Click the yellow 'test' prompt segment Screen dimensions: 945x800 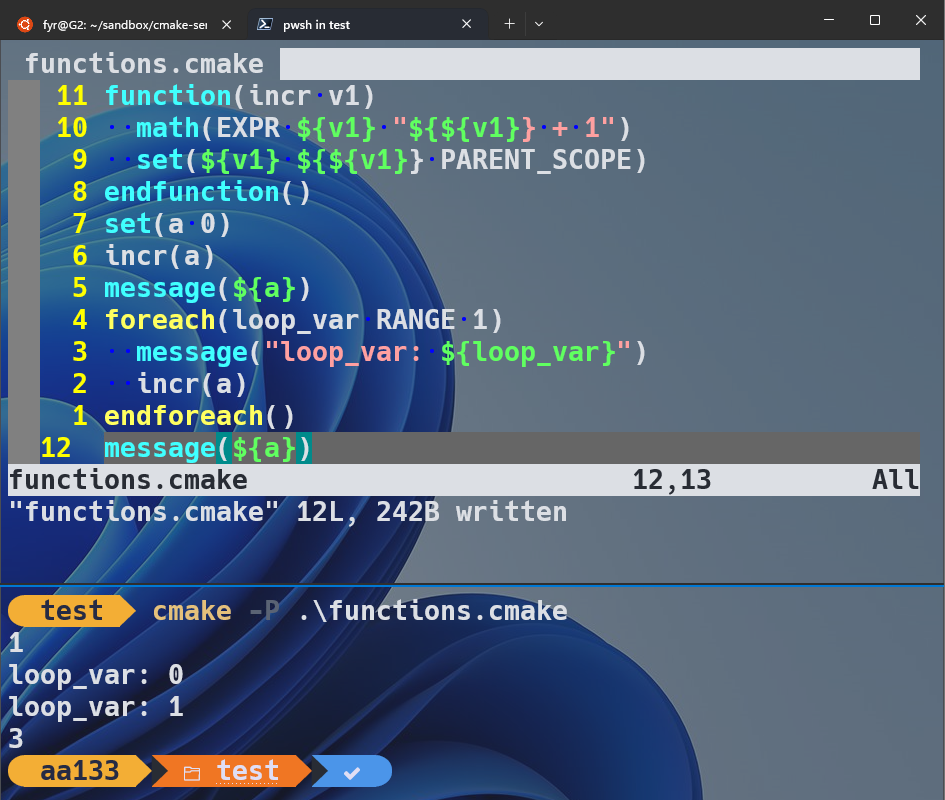coord(72,611)
